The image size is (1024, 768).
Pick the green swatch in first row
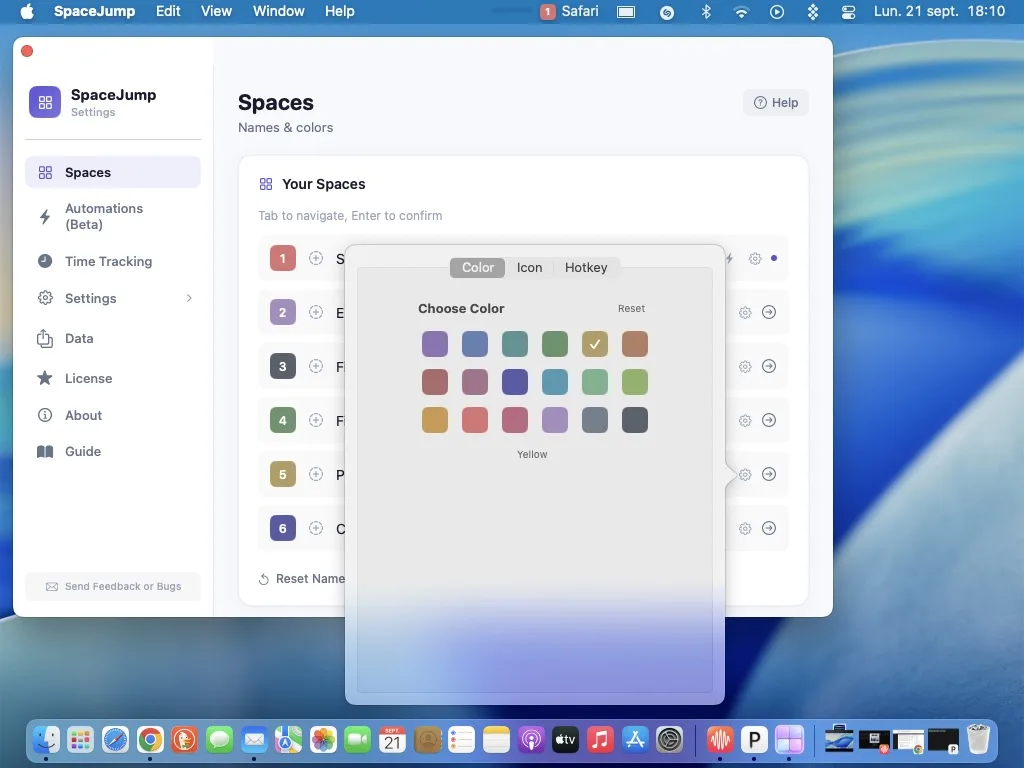(x=554, y=344)
